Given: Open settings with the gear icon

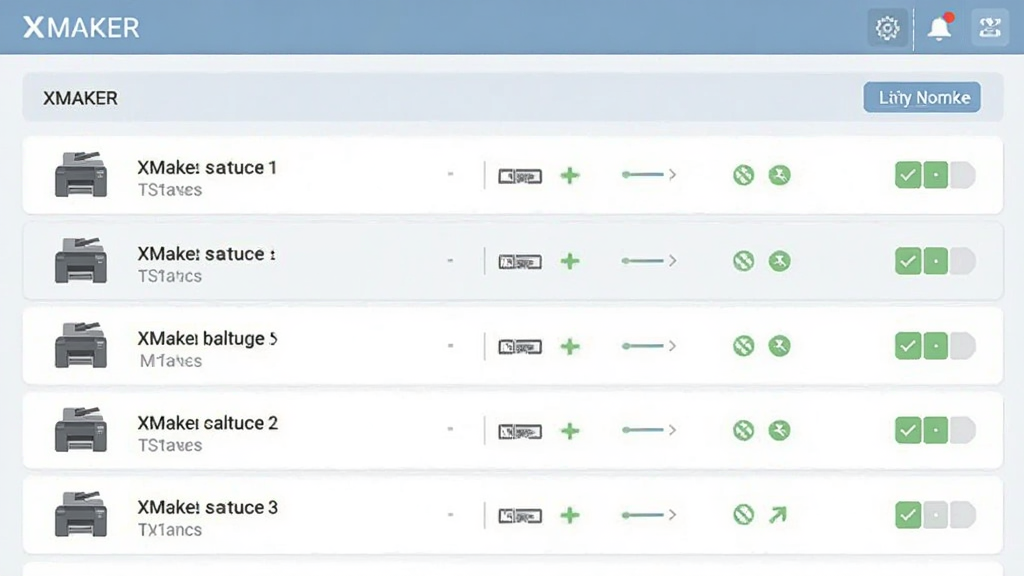Looking at the screenshot, I should (888, 28).
